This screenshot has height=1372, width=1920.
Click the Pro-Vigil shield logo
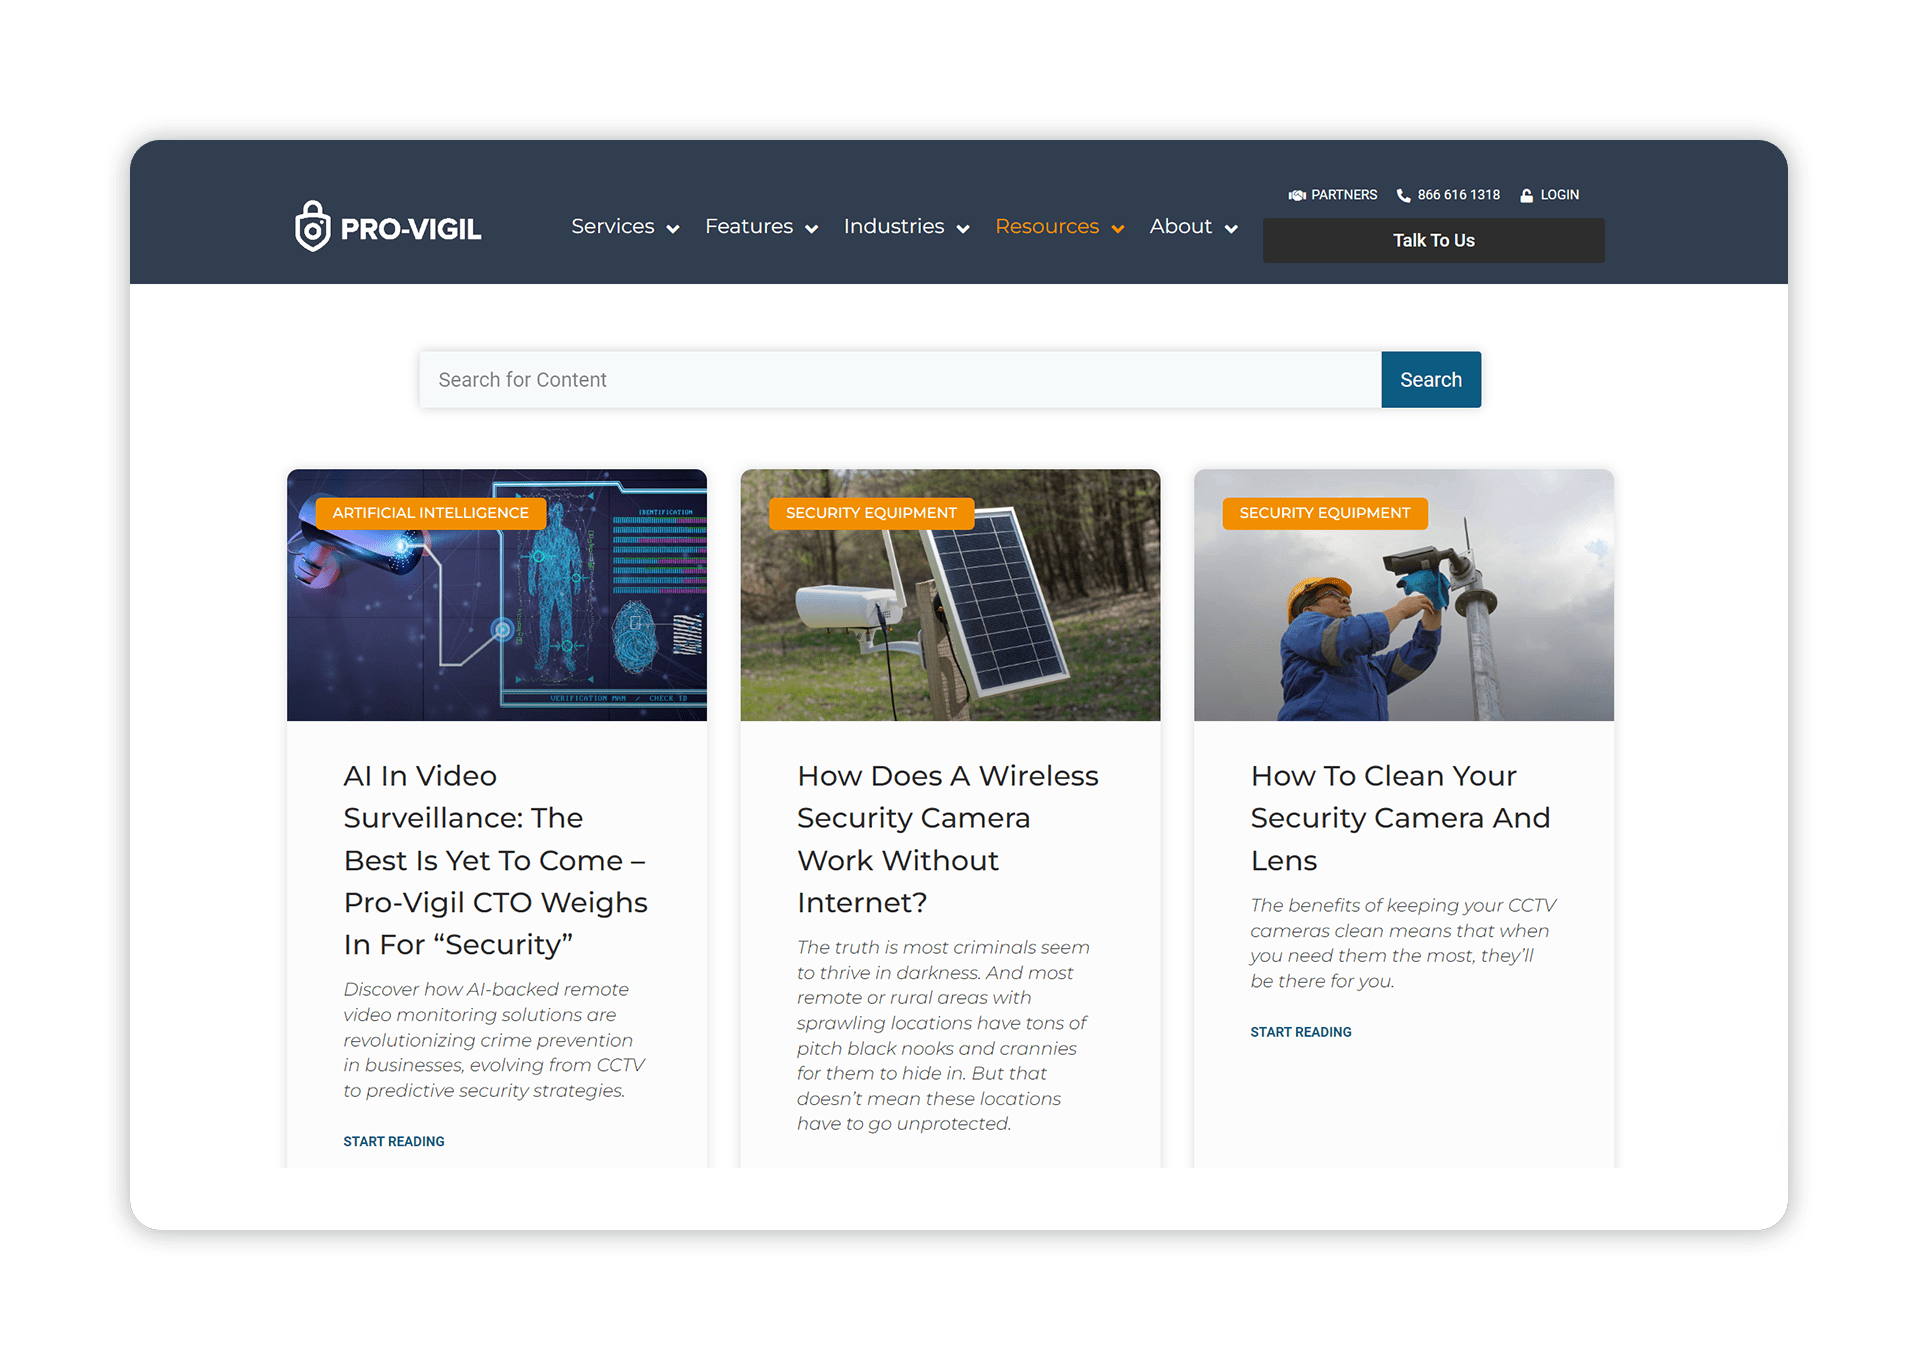(x=314, y=228)
